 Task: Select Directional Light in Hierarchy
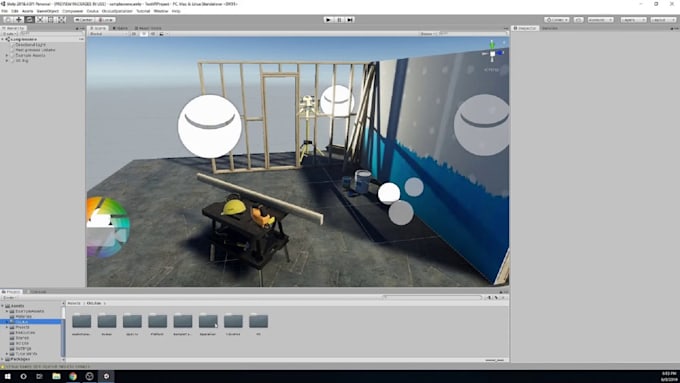[30, 45]
